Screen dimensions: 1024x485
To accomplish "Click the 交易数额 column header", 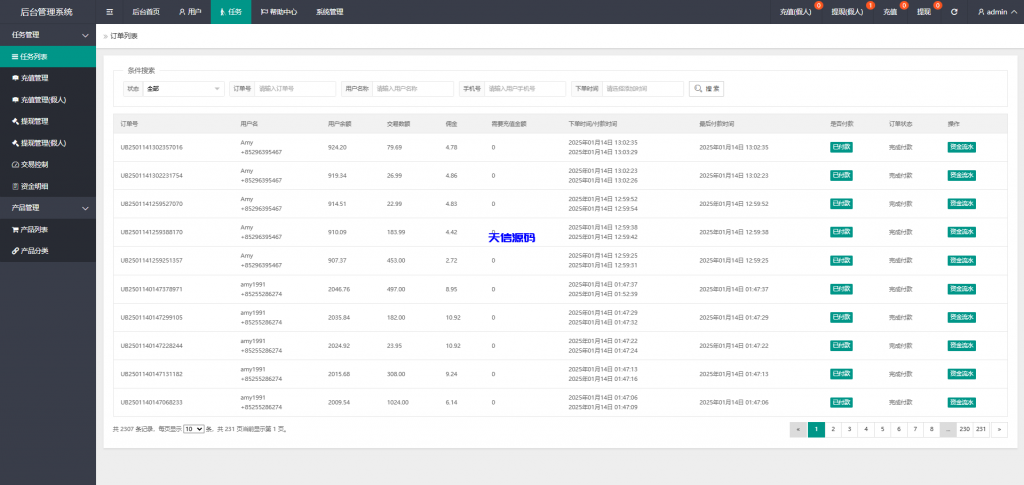I will (398, 123).
